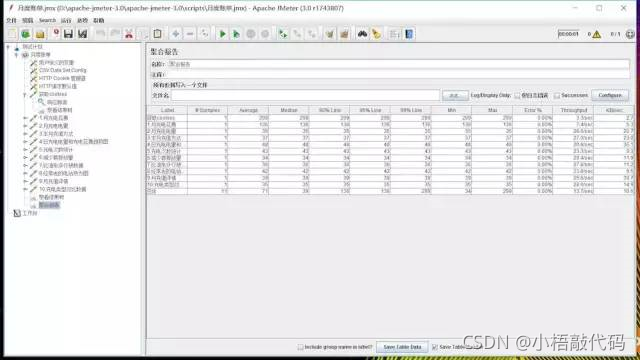This screenshot has height=360, width=640.
Task: Click the comments input field
Action: point(398,75)
